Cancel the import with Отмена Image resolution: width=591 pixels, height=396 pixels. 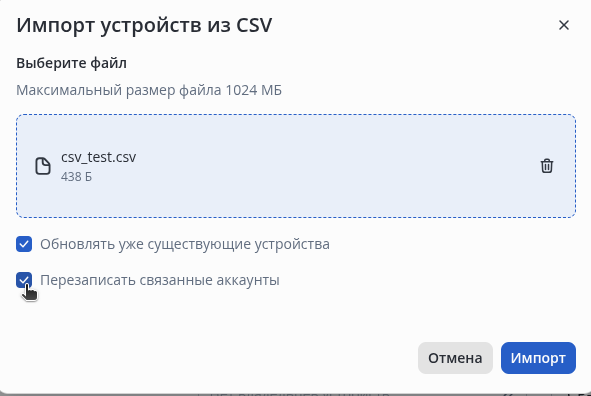455,358
